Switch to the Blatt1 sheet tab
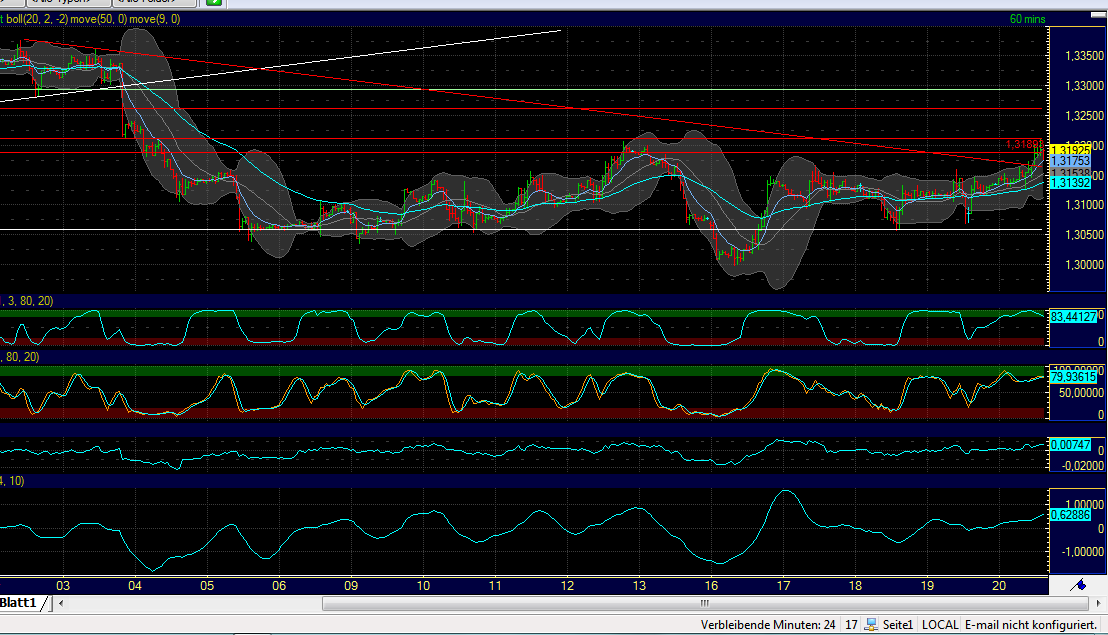Viewport: 1108px width, 635px height. [x=18, y=603]
